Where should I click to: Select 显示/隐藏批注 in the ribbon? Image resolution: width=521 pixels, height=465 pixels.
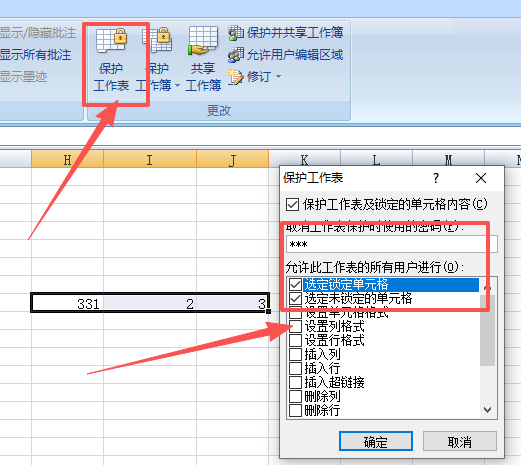pos(37,33)
